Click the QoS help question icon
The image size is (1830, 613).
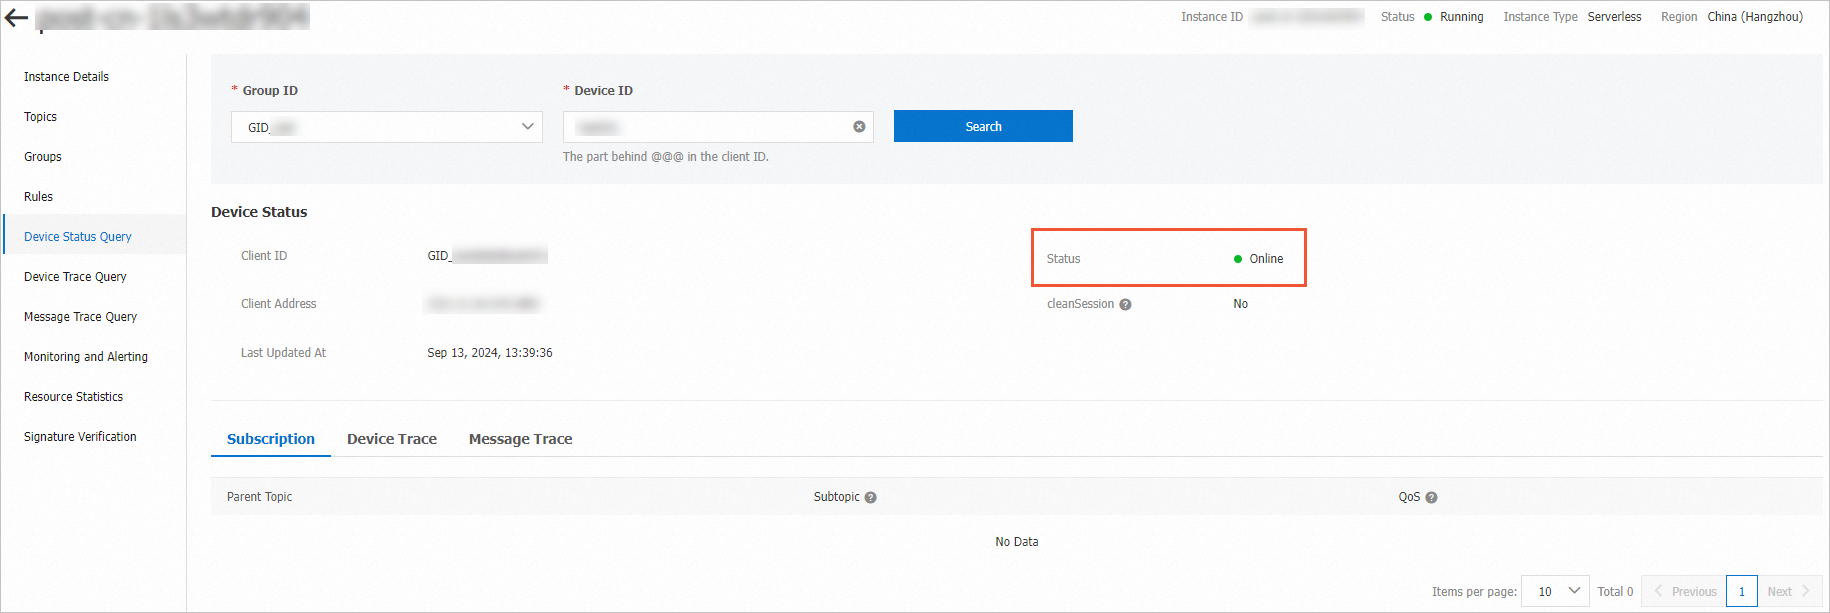(1431, 498)
